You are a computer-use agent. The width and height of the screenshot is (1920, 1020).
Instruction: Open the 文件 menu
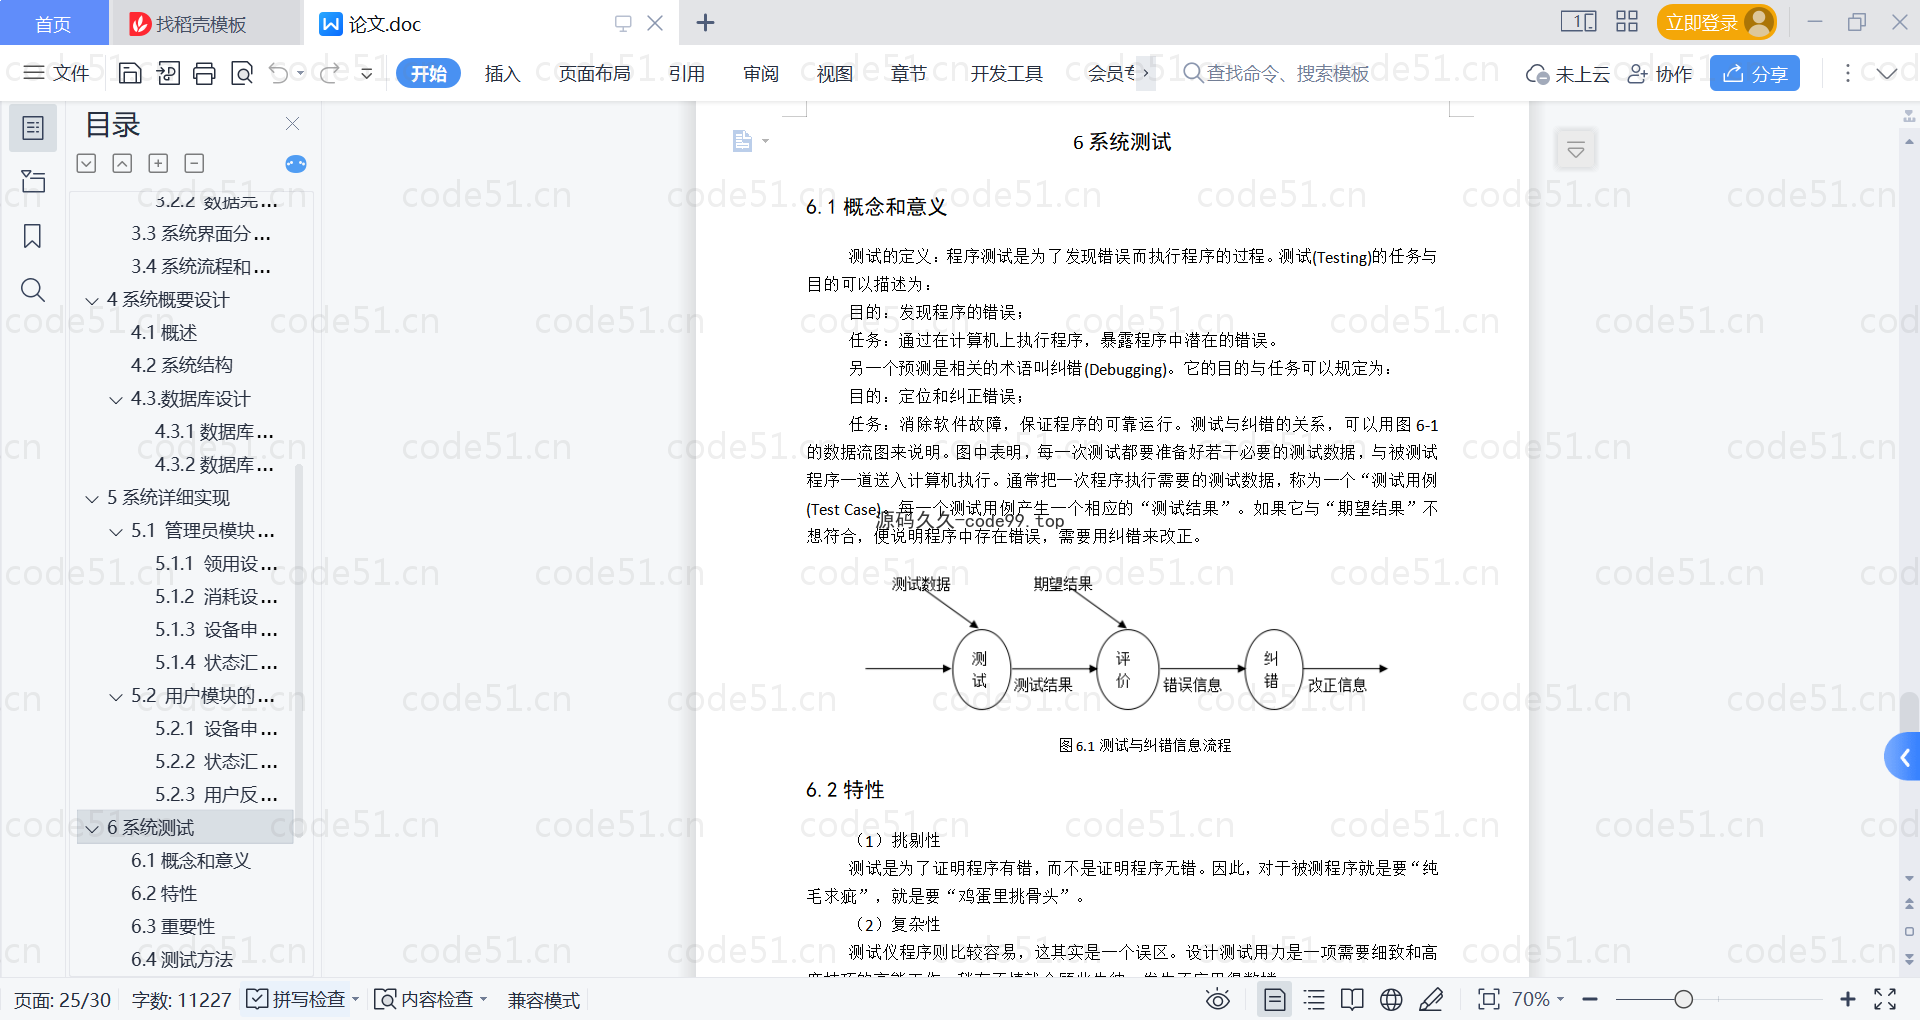click(x=56, y=73)
